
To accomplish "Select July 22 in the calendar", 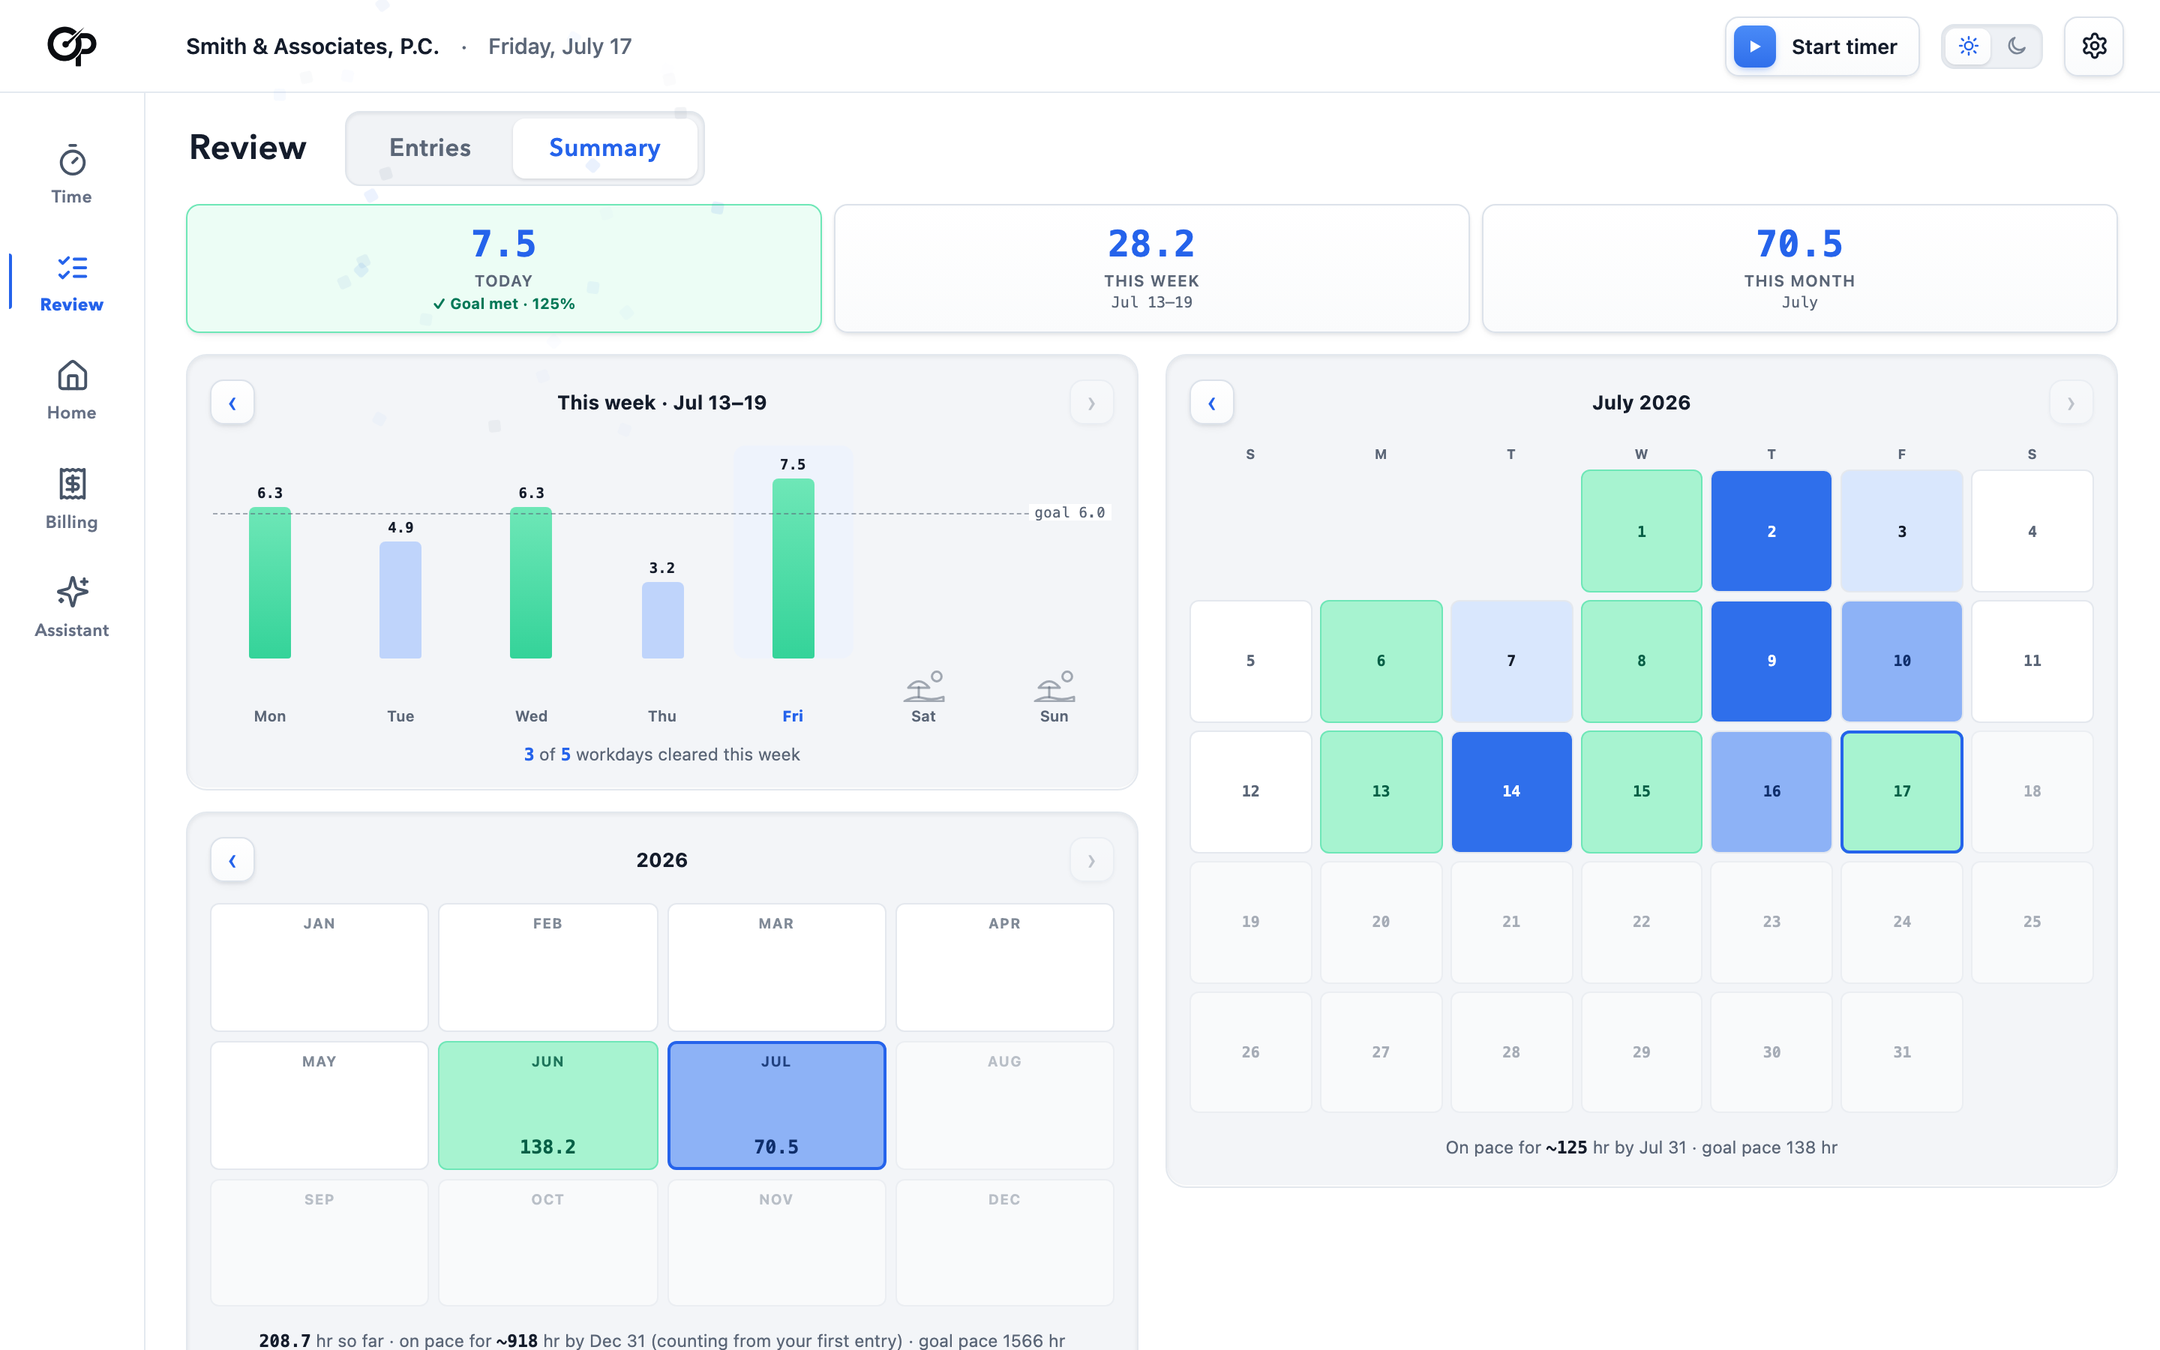I will pos(1641,922).
